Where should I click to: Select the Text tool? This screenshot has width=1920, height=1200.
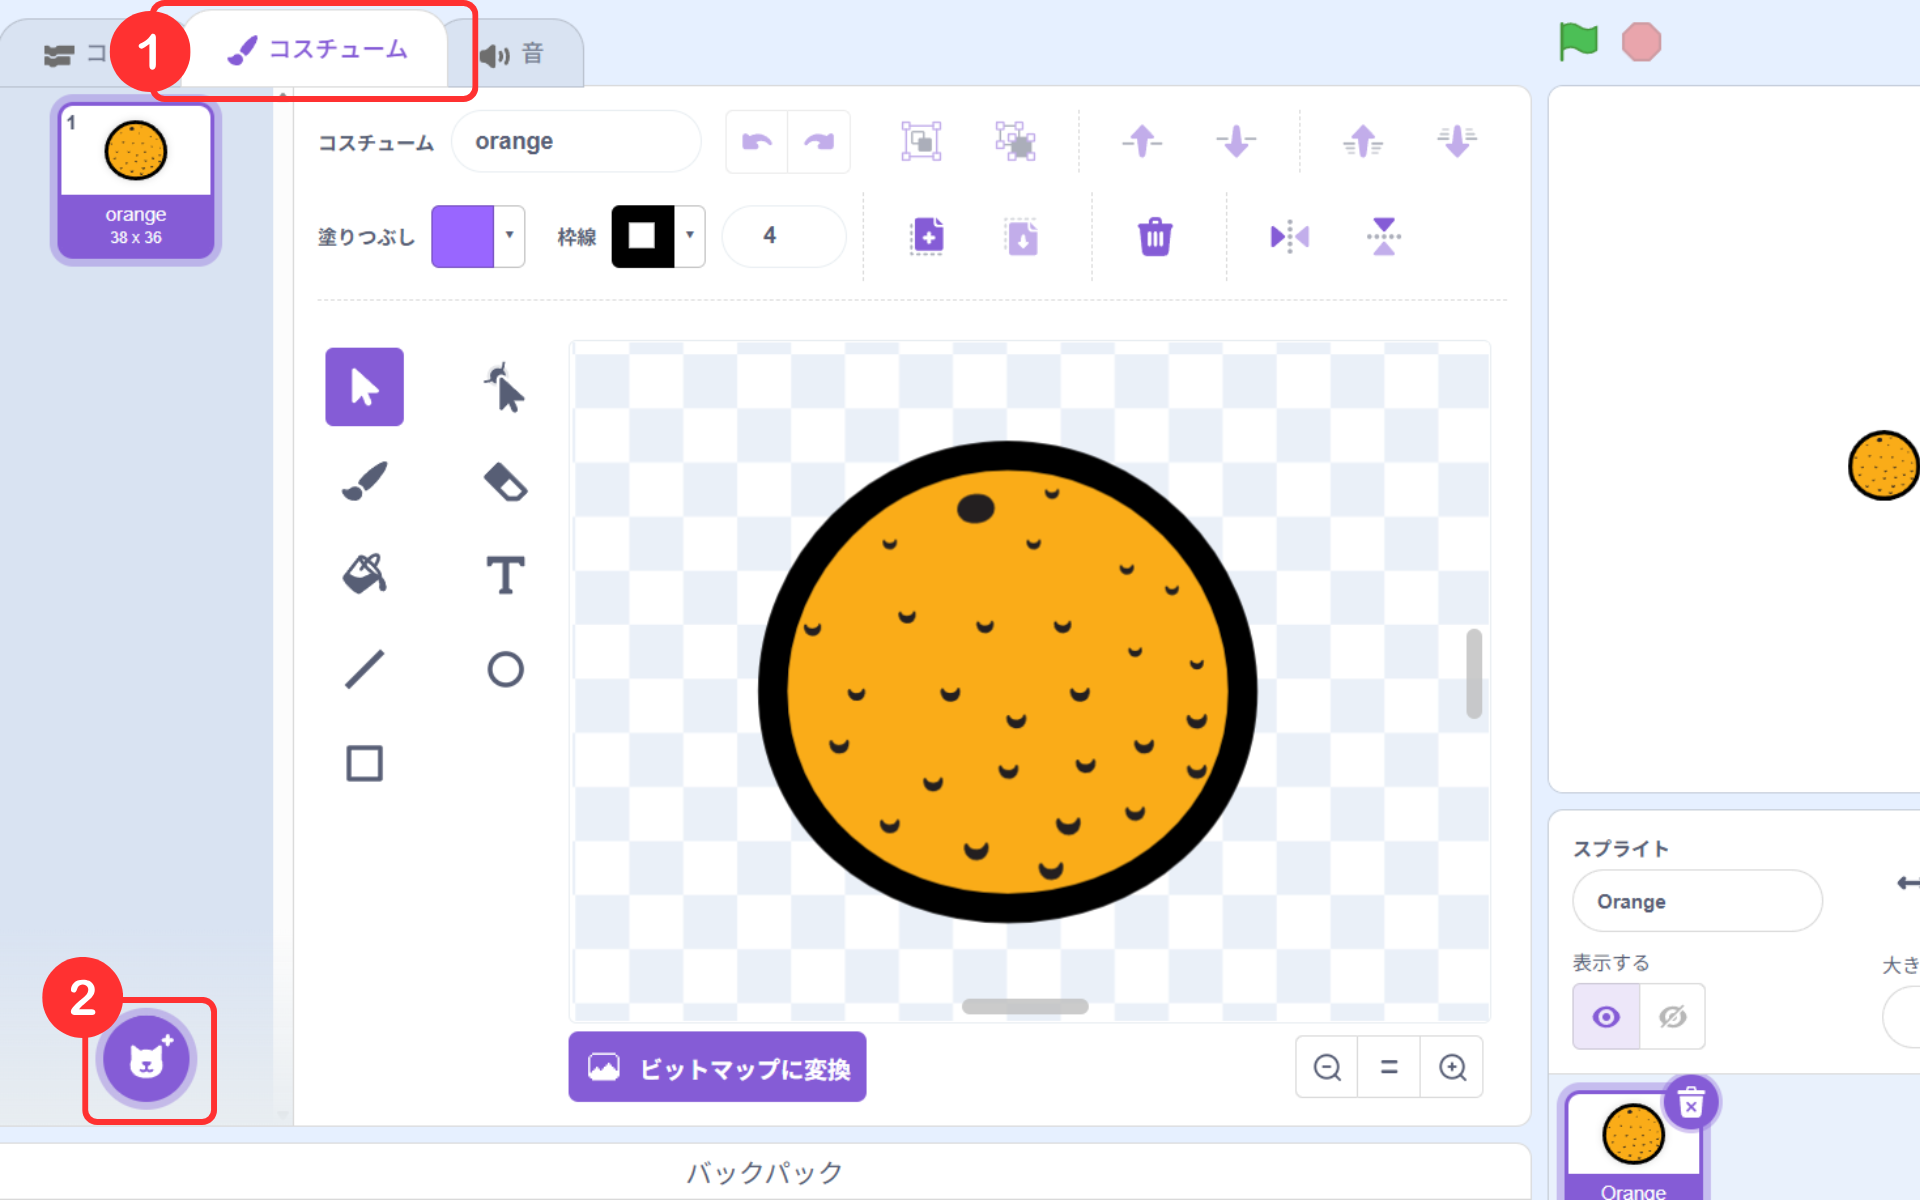click(x=505, y=575)
